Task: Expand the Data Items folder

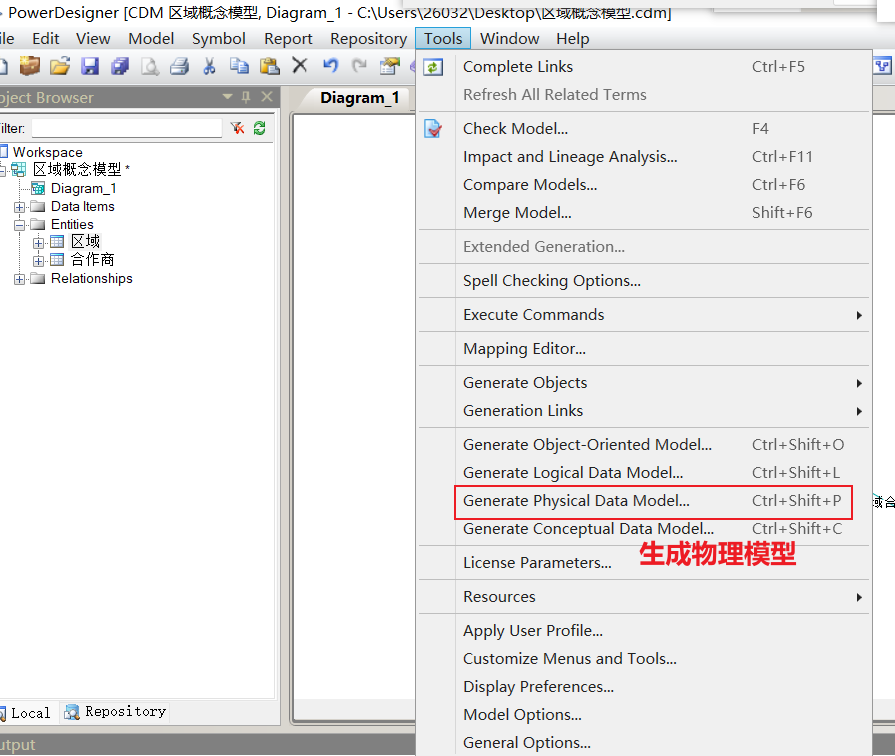Action: [19, 207]
